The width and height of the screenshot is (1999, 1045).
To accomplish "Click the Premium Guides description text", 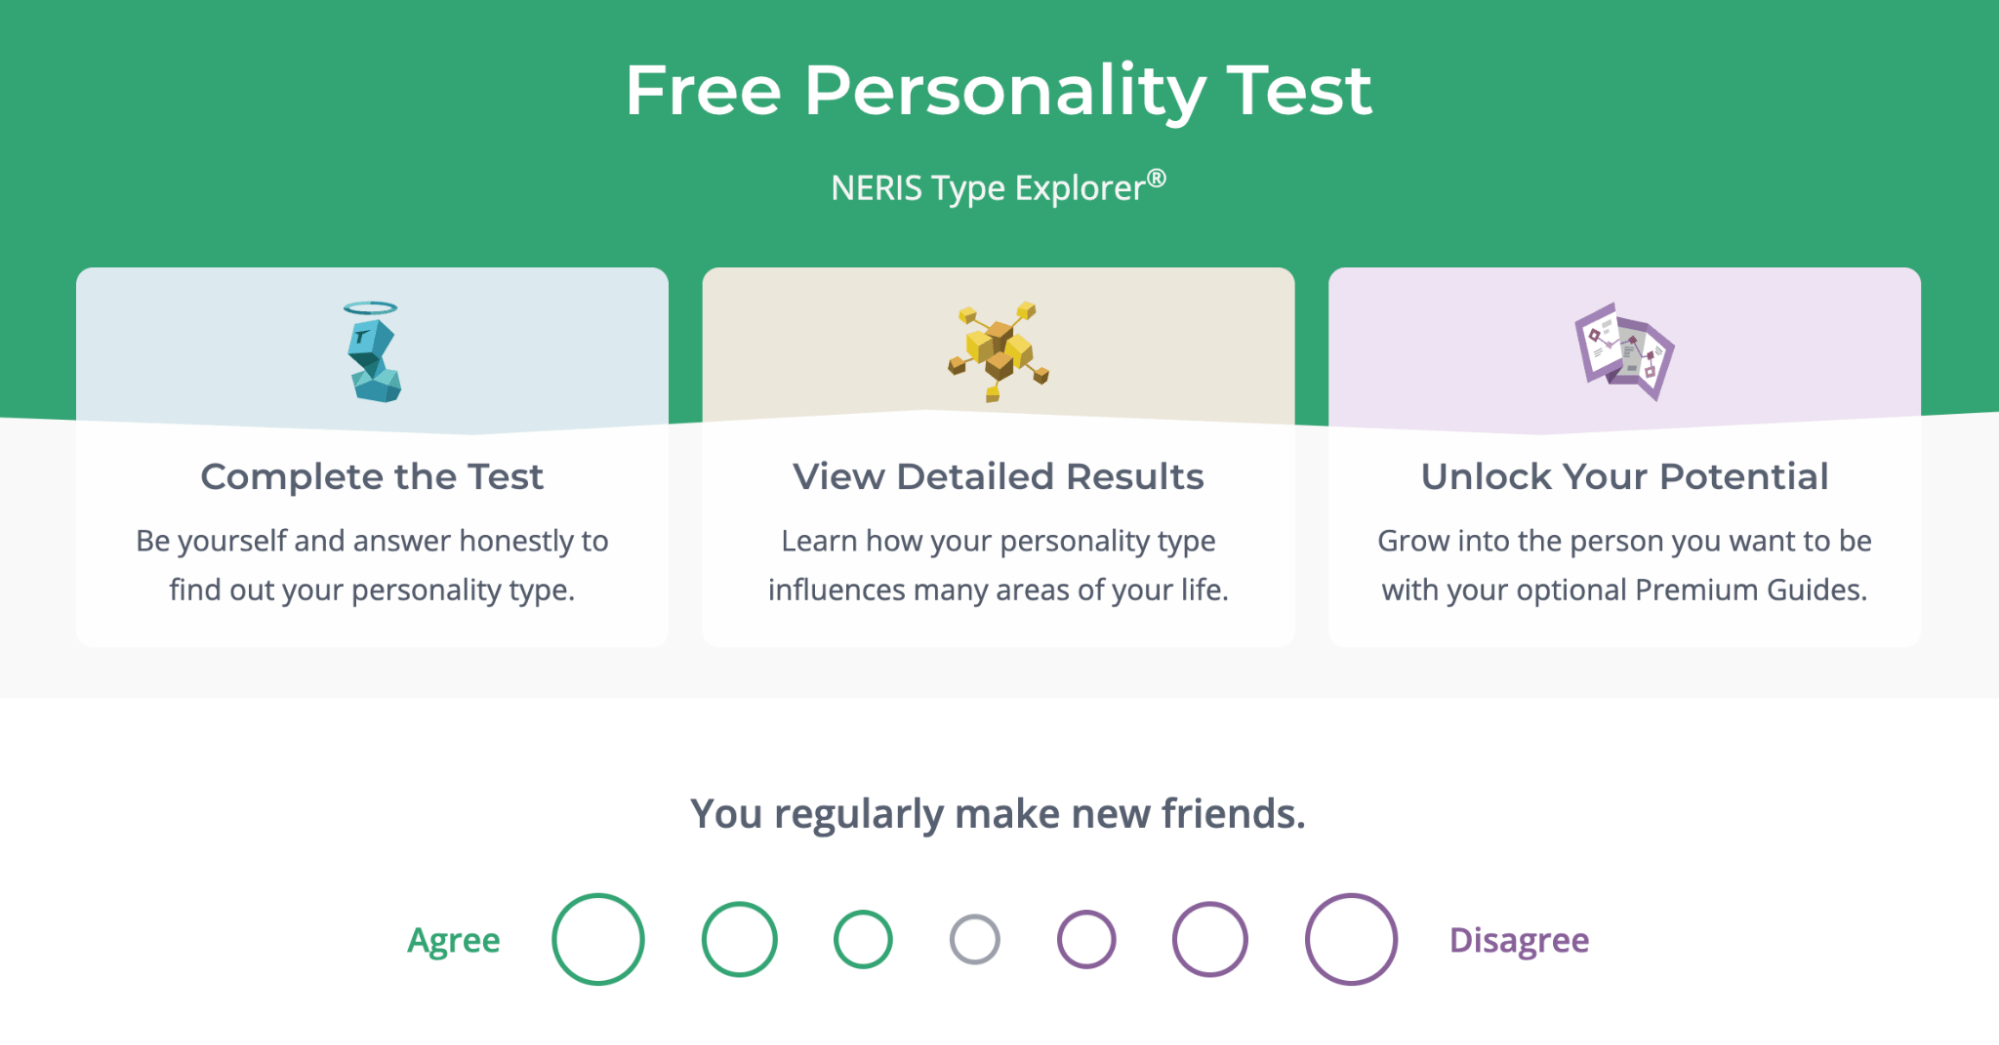I will [1624, 565].
